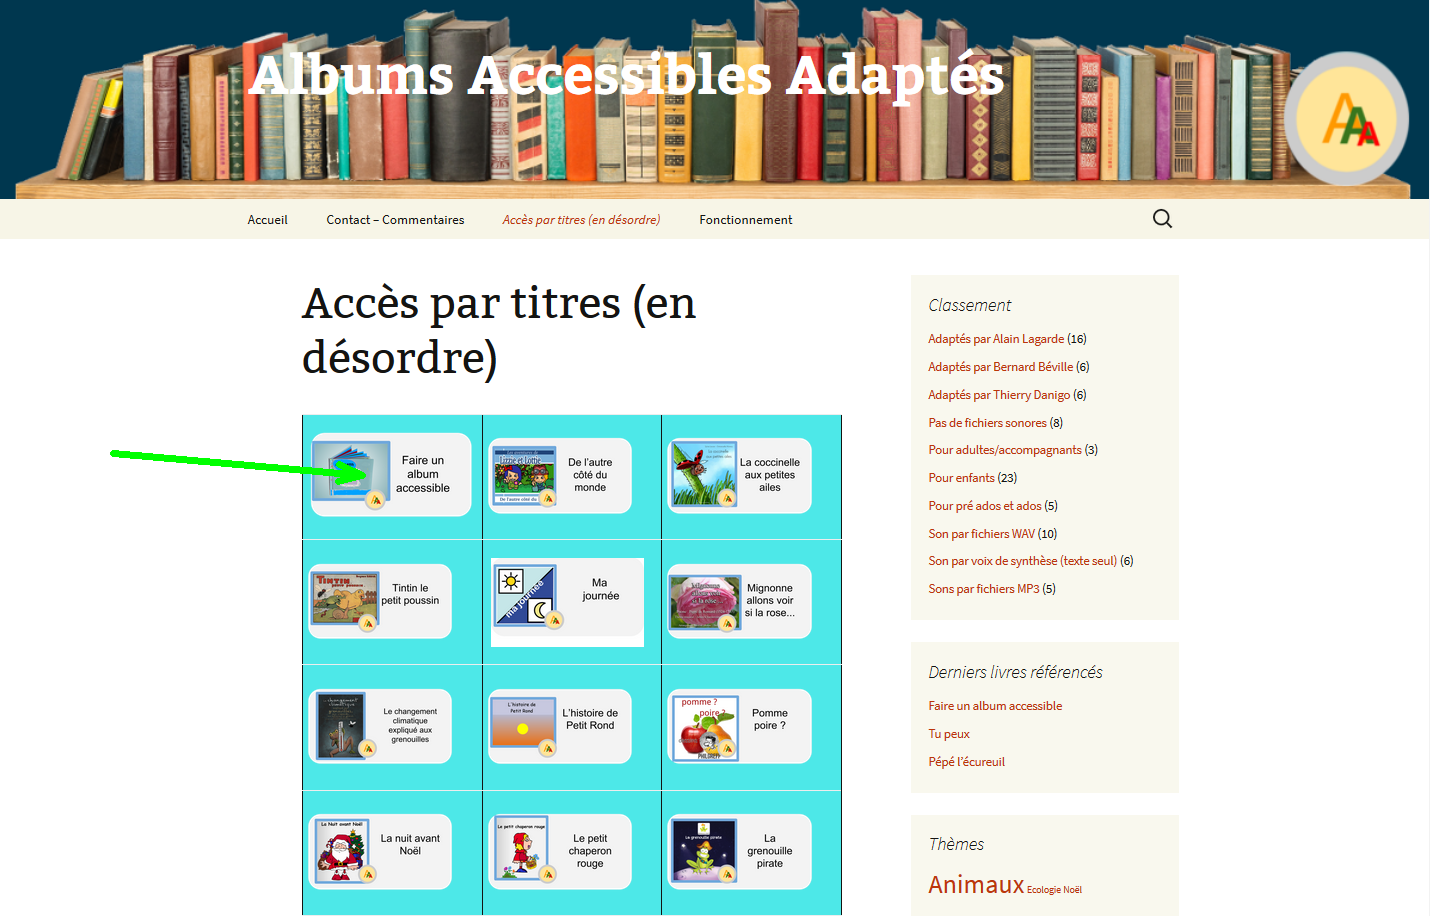Open Le petit chaperon rouge cover
The height and width of the screenshot is (916, 1431).
coord(522,848)
